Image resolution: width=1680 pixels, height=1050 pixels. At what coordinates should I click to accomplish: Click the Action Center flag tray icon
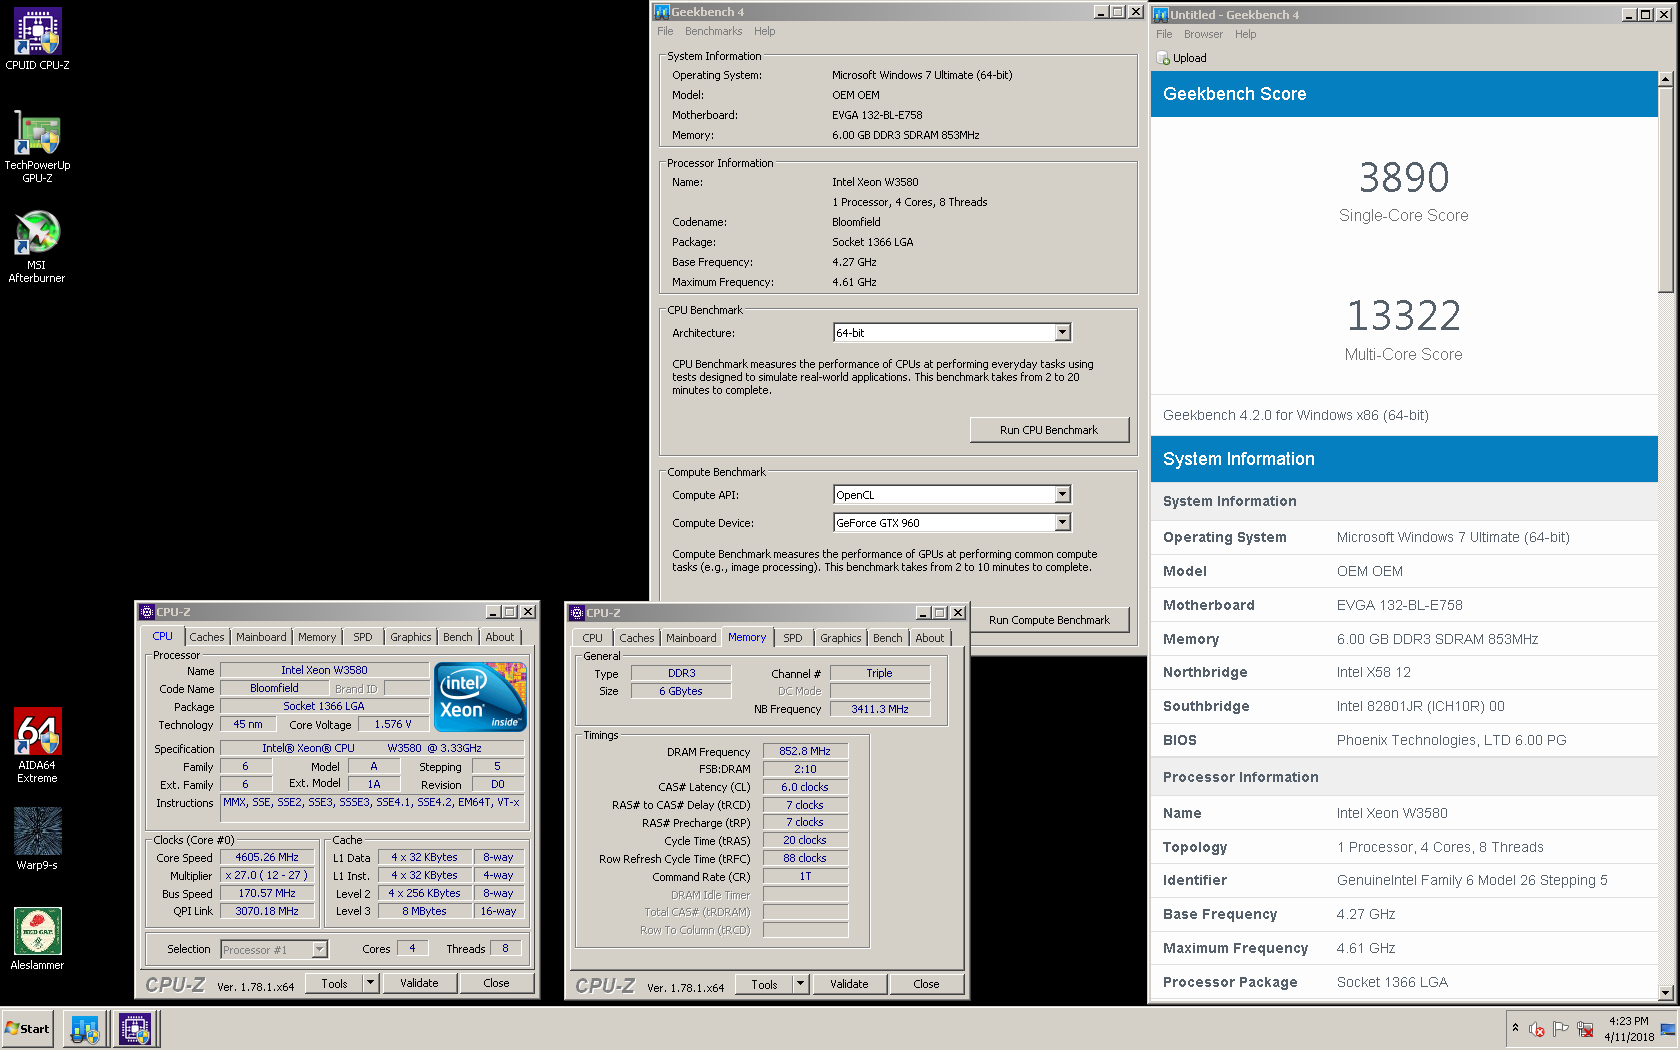click(1560, 1029)
